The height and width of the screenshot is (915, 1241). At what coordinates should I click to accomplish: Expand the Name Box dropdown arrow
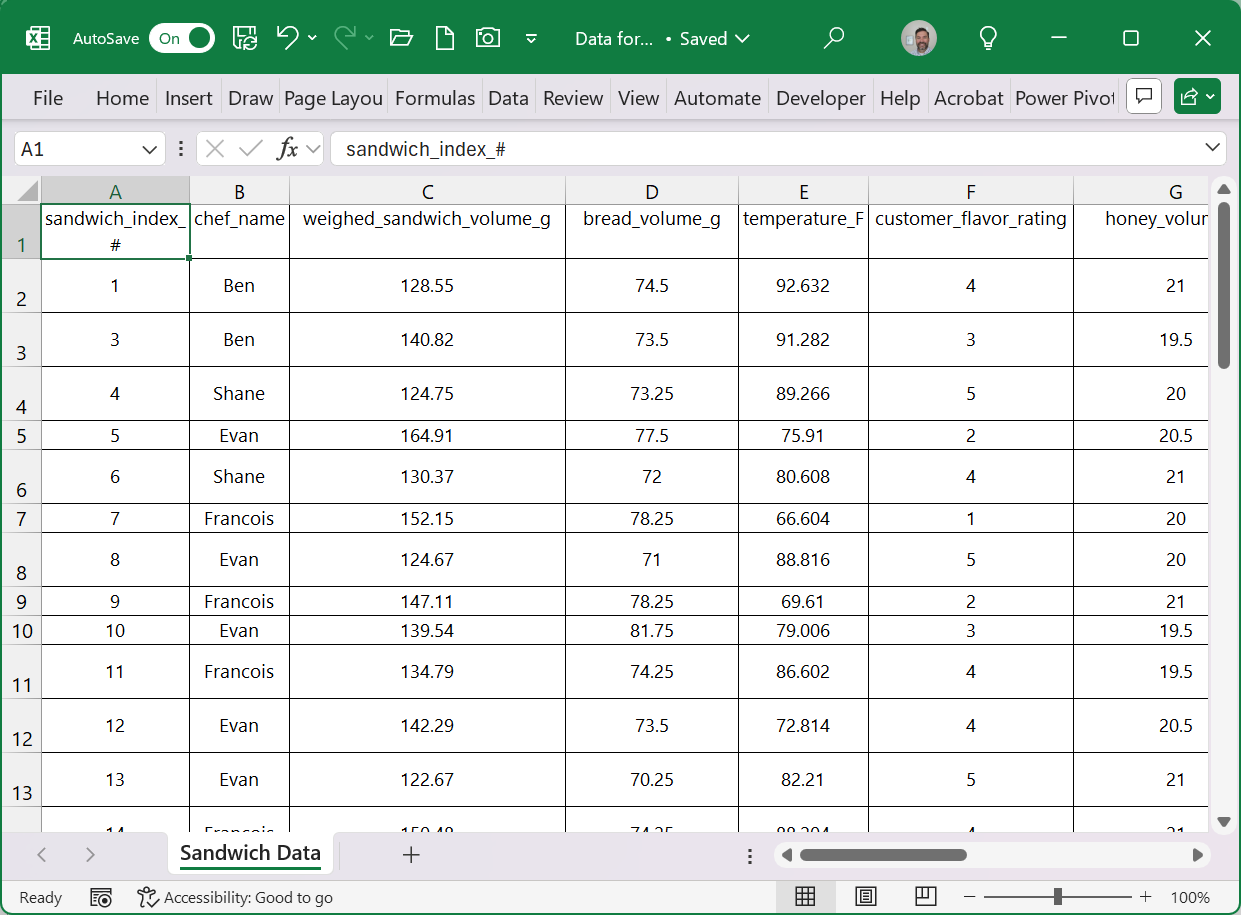tap(150, 149)
